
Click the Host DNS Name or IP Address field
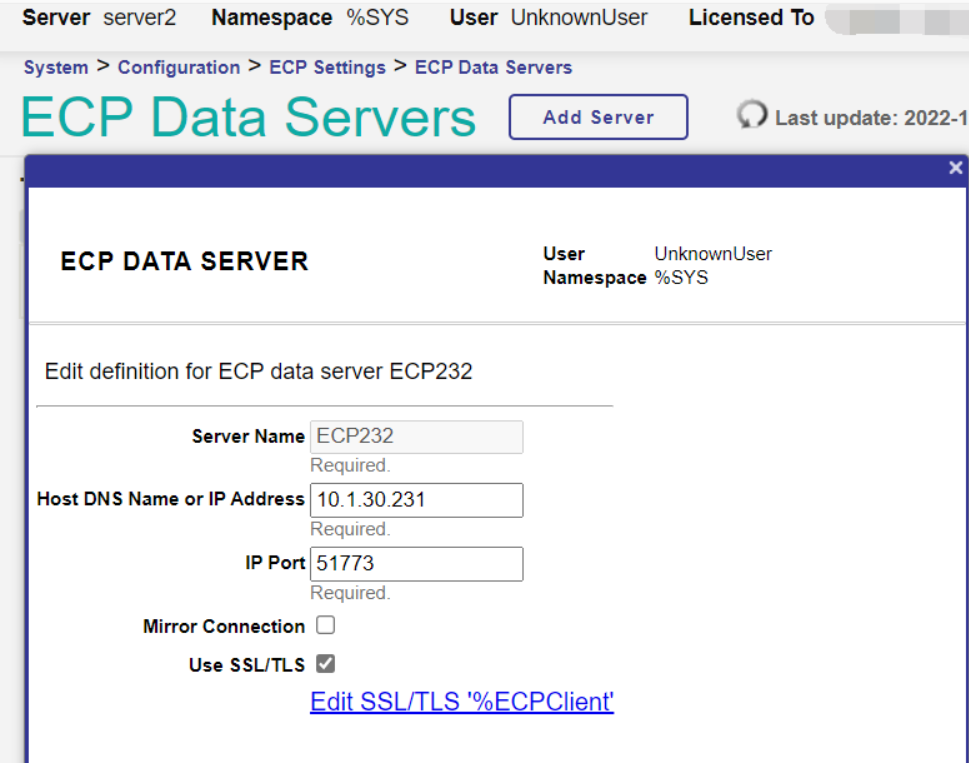[x=416, y=500]
